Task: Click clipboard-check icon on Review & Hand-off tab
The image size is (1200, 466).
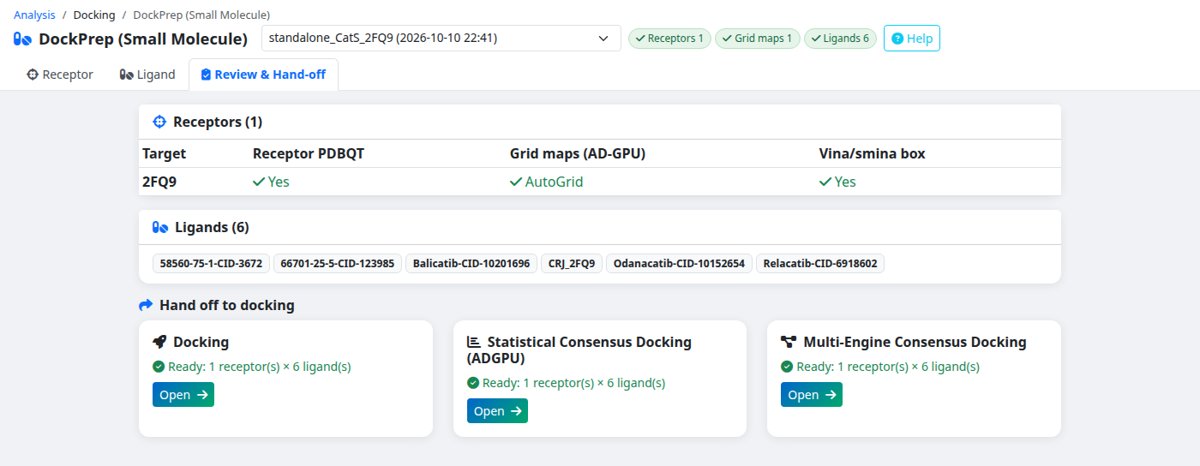Action: [206, 74]
